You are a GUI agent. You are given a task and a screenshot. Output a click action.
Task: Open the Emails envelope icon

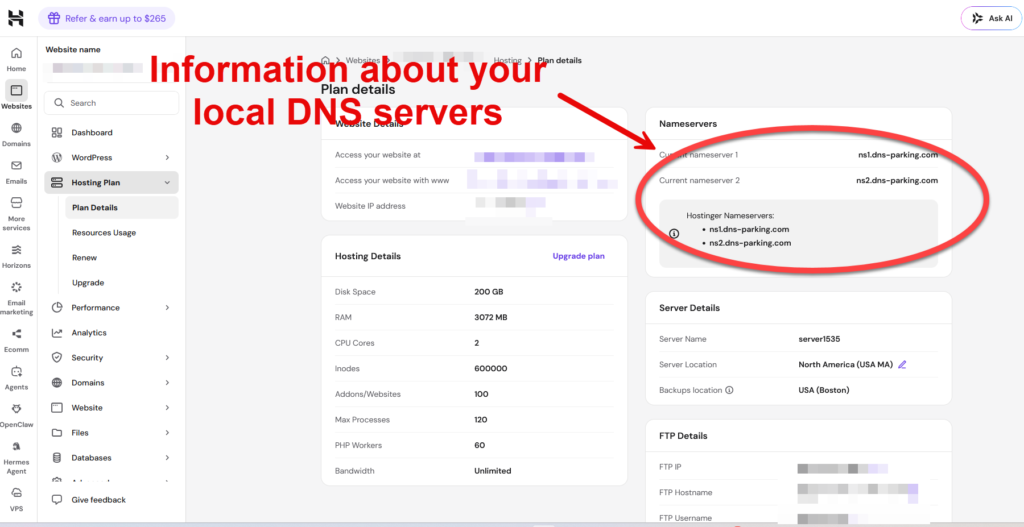coord(16,165)
